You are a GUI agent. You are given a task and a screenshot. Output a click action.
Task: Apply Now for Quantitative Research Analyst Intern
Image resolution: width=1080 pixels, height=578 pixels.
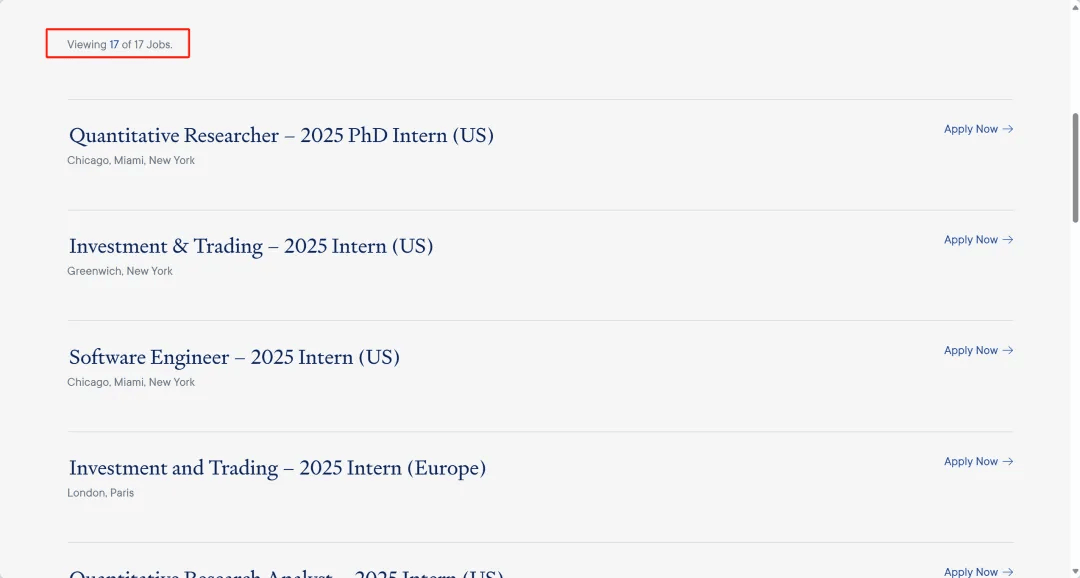pyautogui.click(x=970, y=572)
